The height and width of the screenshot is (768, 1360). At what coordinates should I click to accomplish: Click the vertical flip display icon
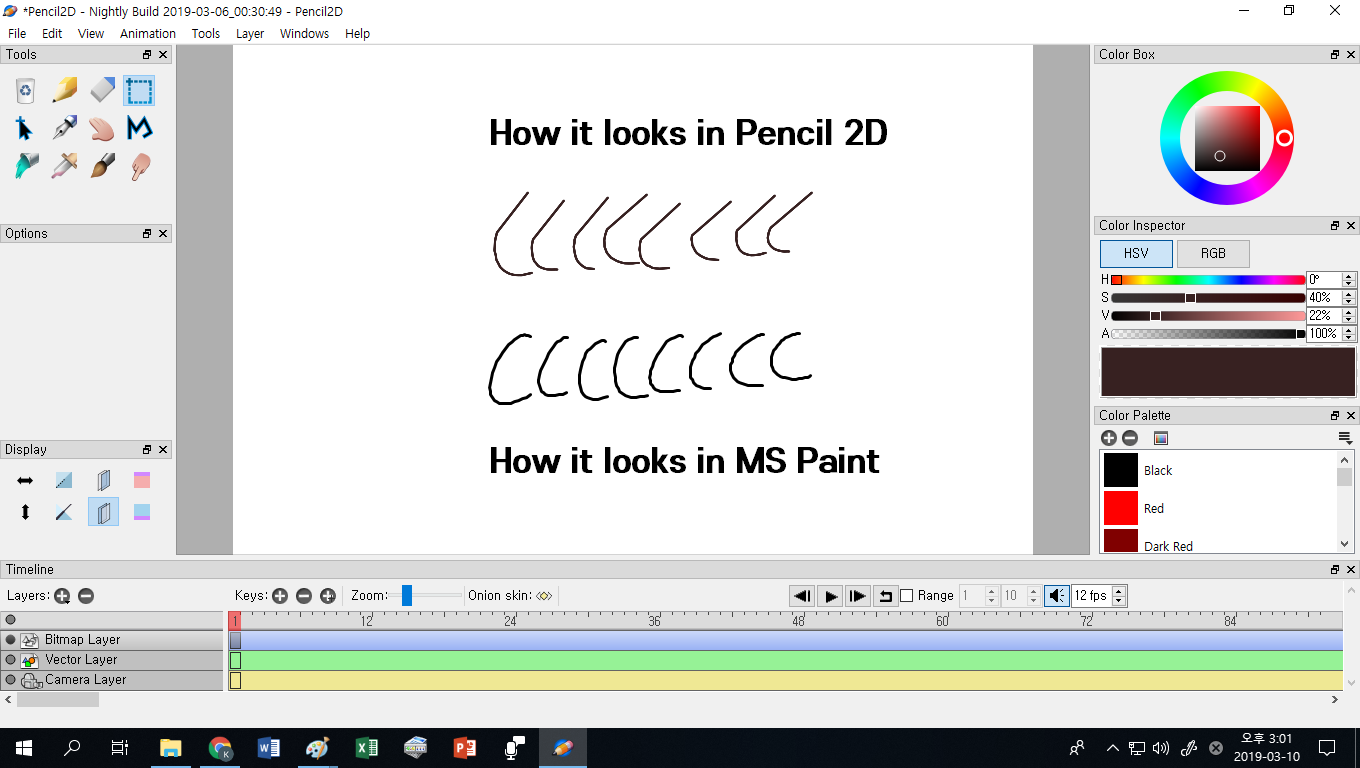click(26, 512)
